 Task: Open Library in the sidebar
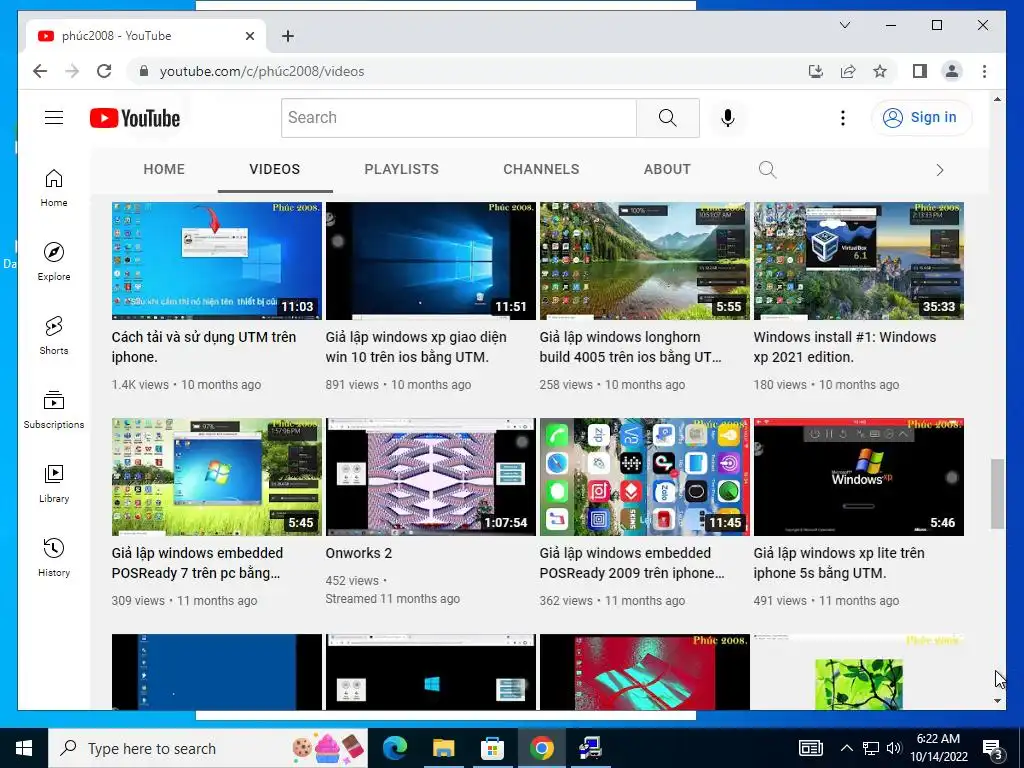[x=54, y=483]
